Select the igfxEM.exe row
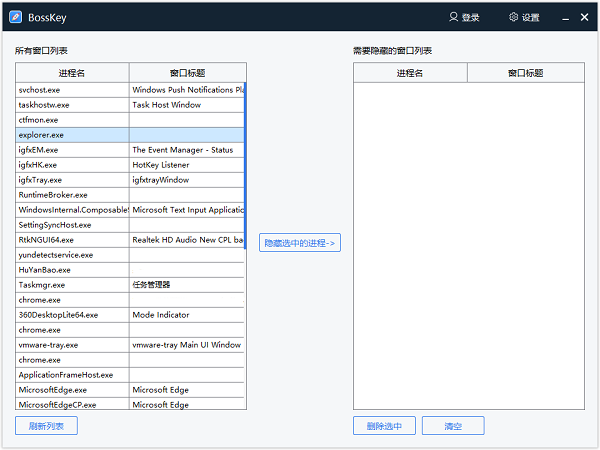The width and height of the screenshot is (600, 450). tap(130, 150)
